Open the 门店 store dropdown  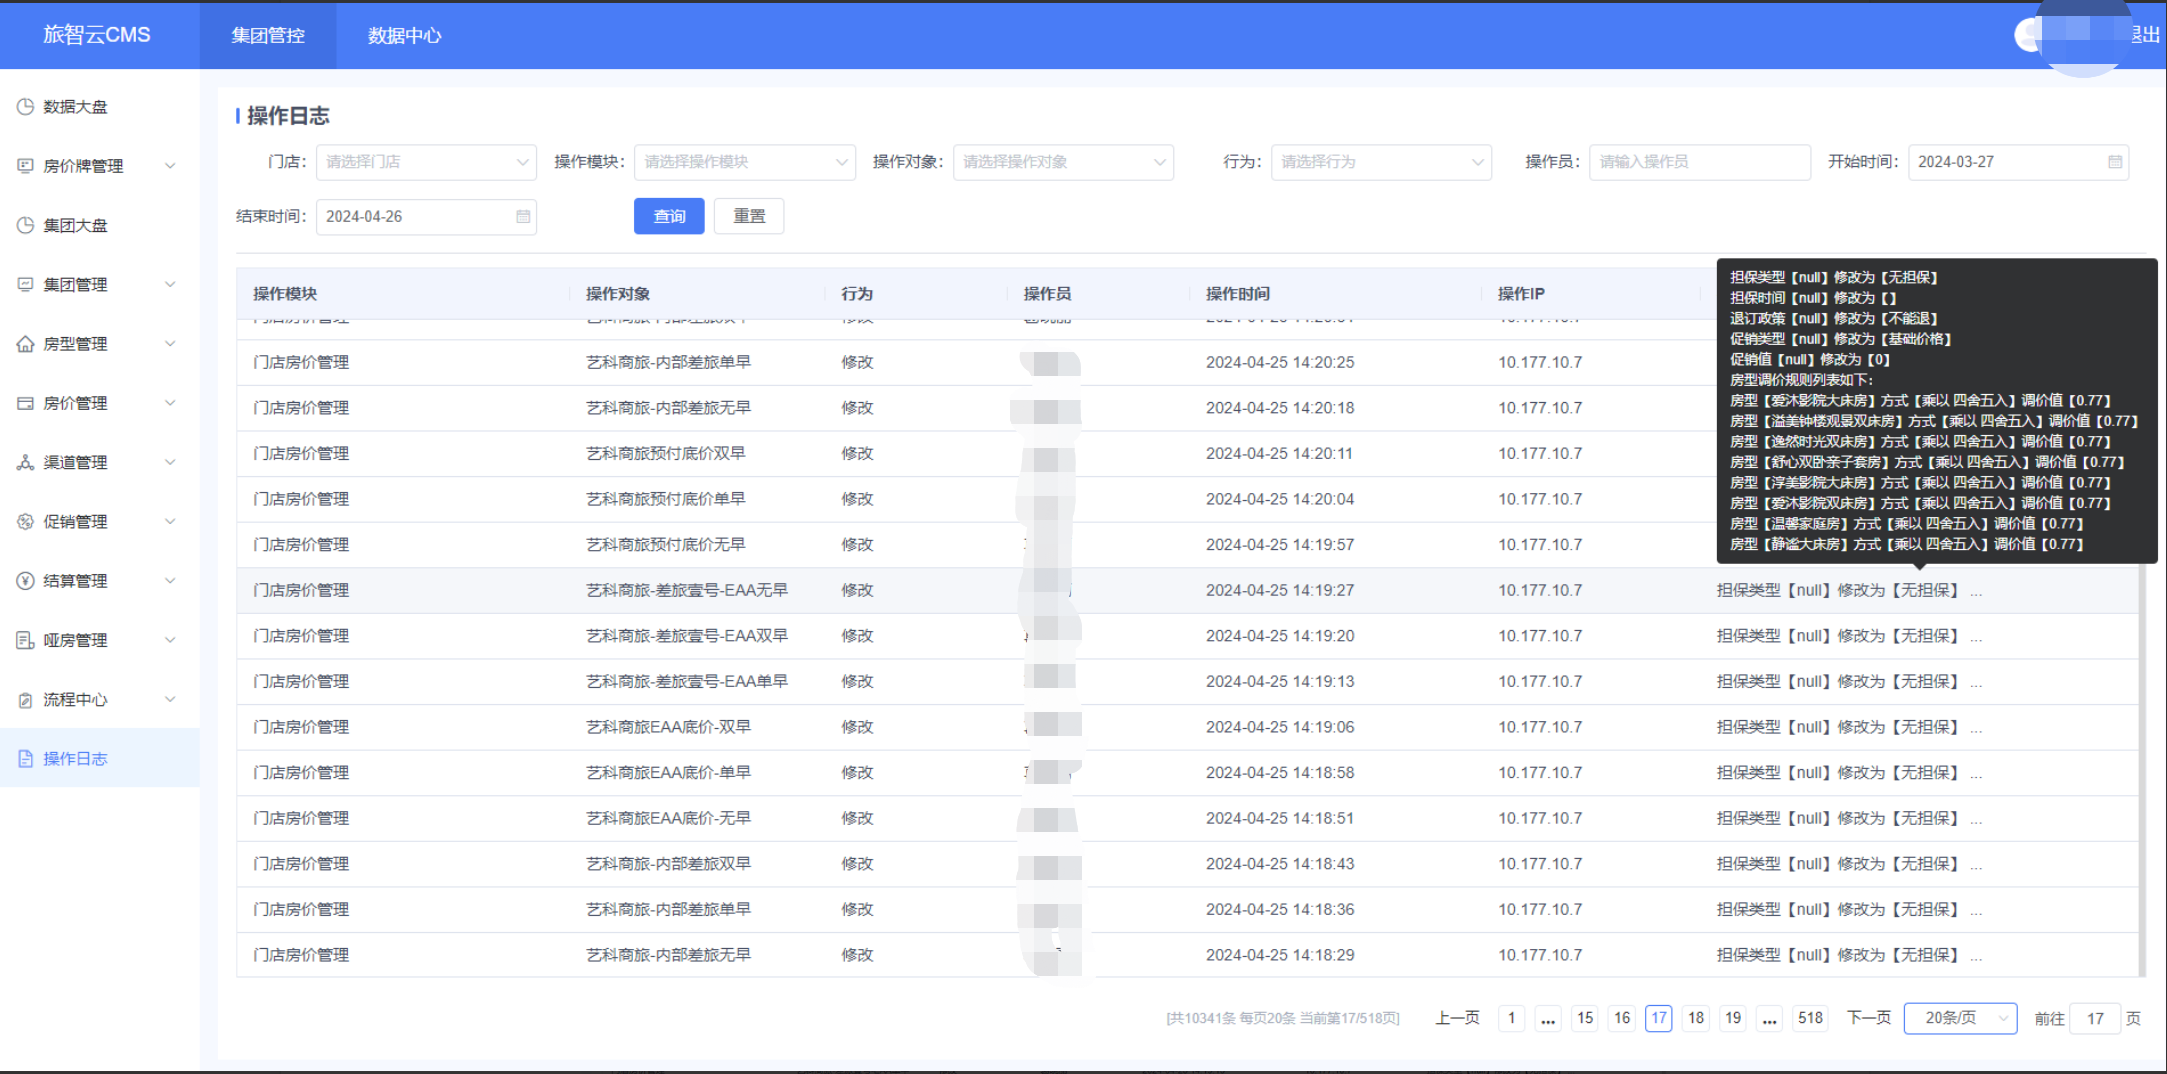(426, 162)
